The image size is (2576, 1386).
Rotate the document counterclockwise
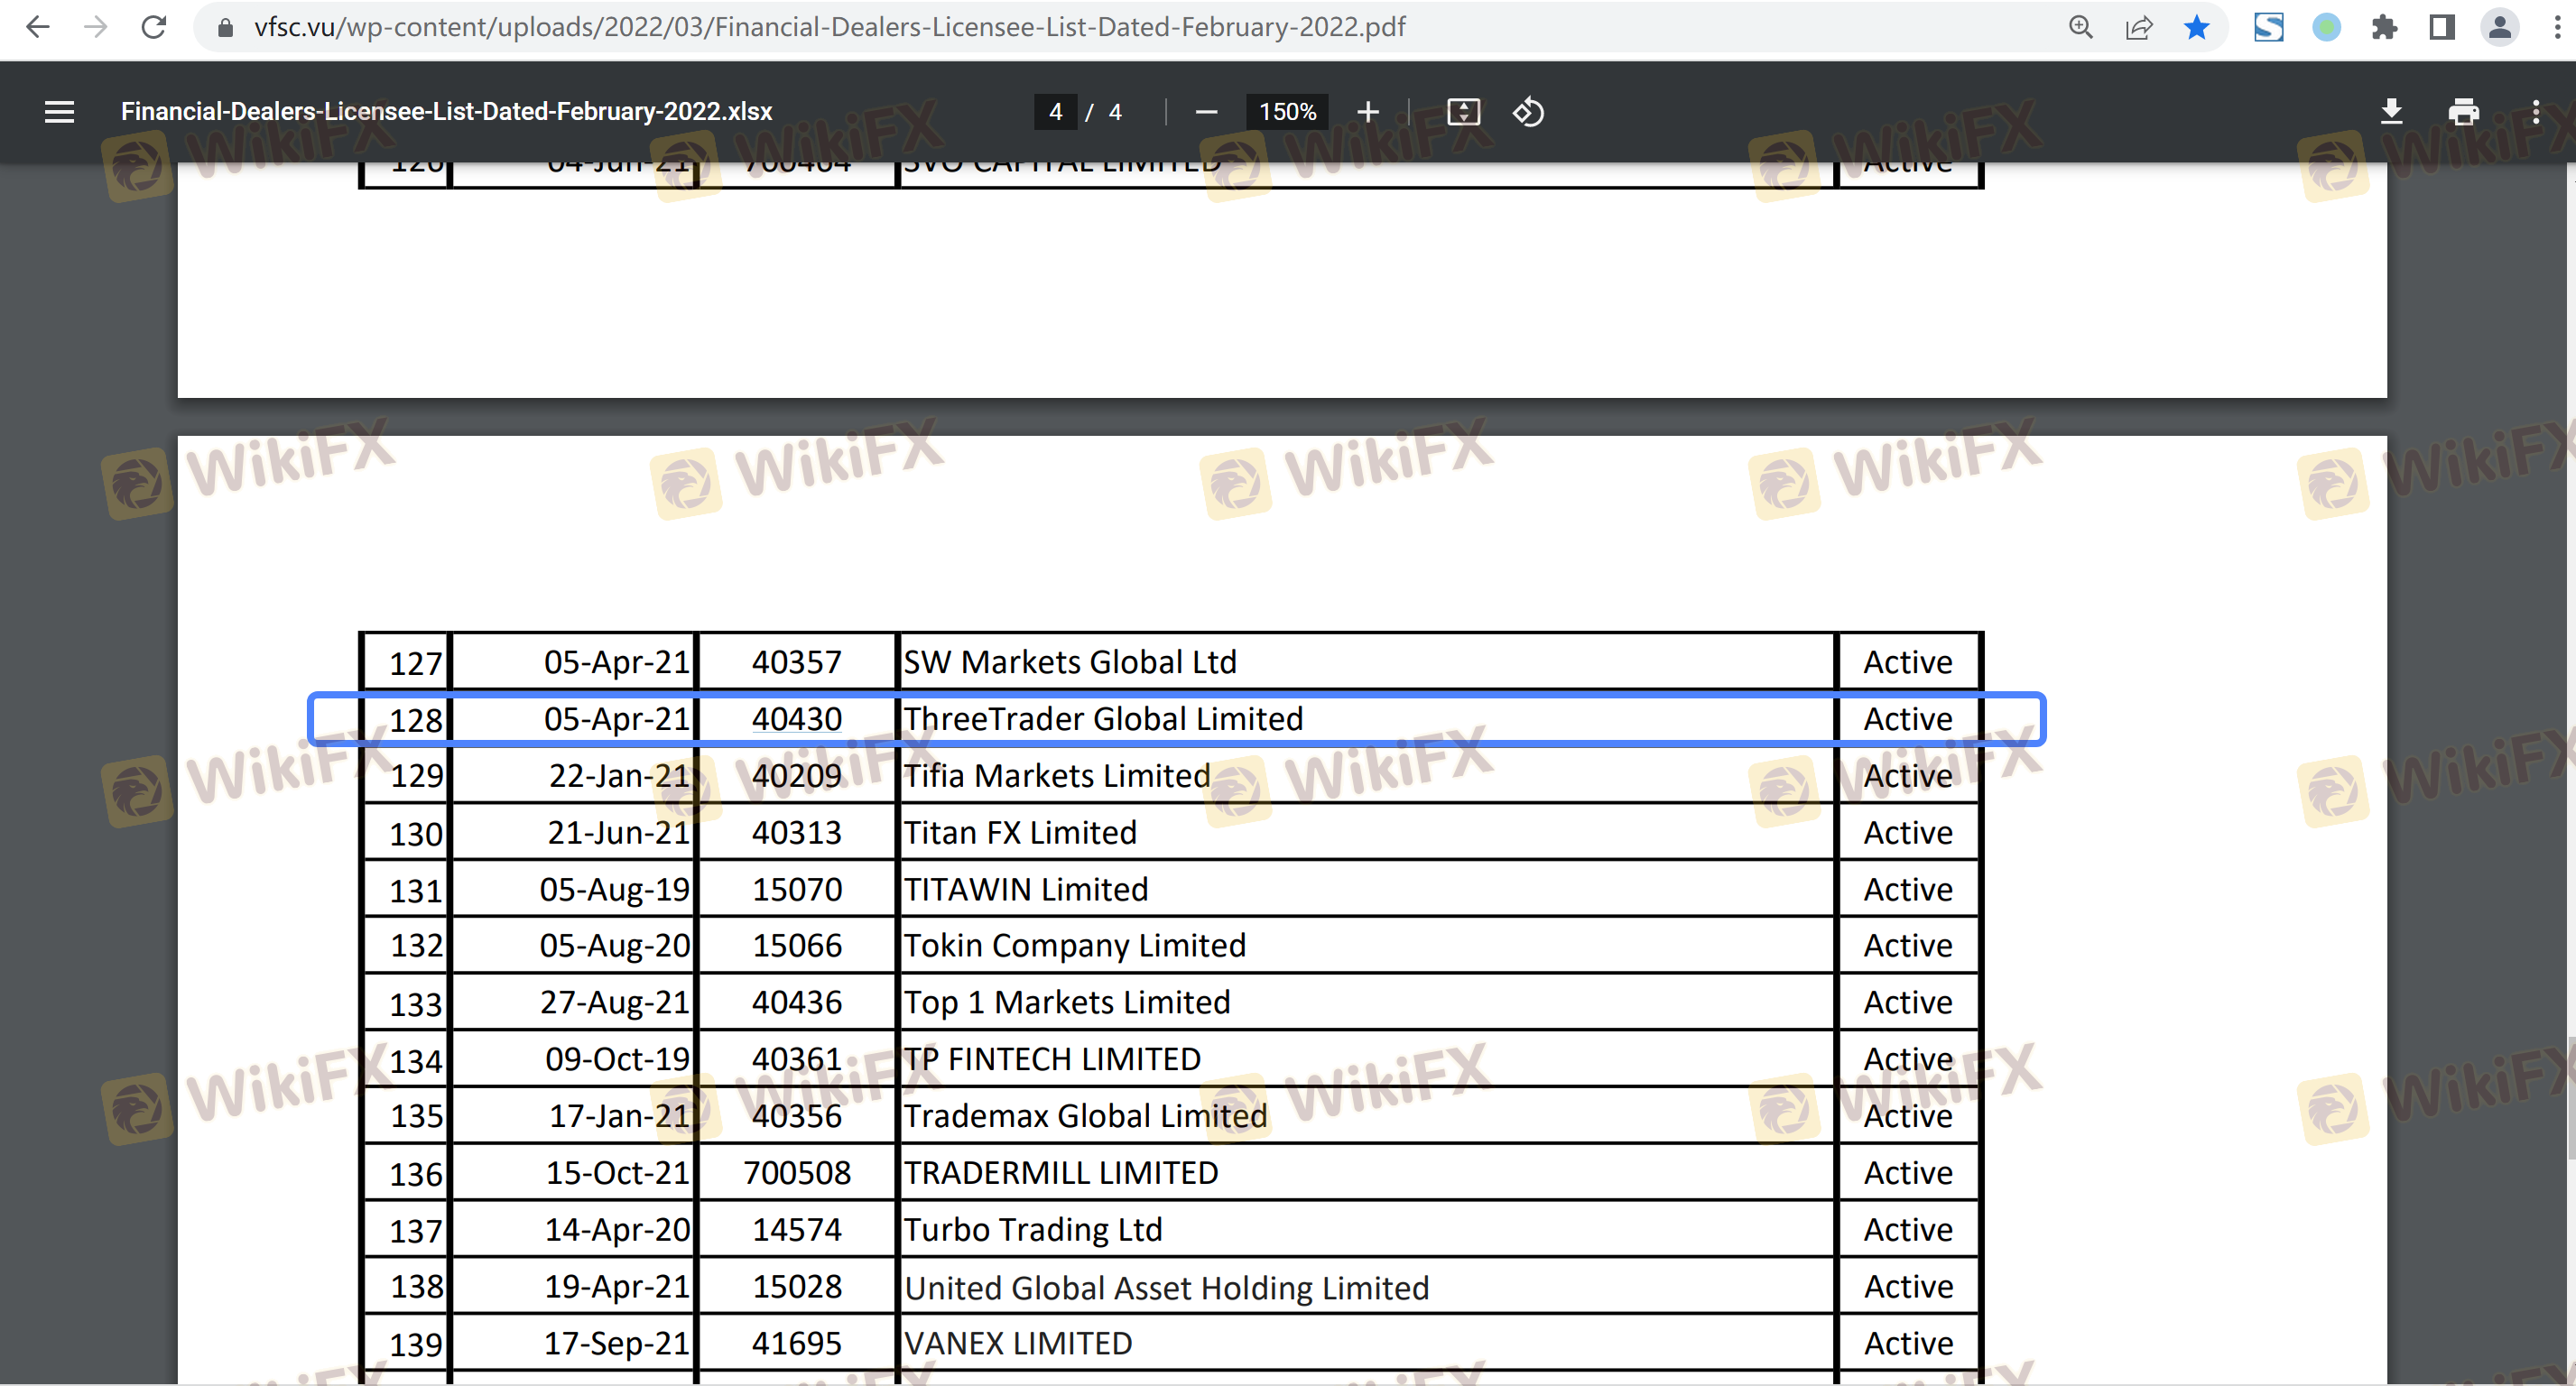(1528, 112)
